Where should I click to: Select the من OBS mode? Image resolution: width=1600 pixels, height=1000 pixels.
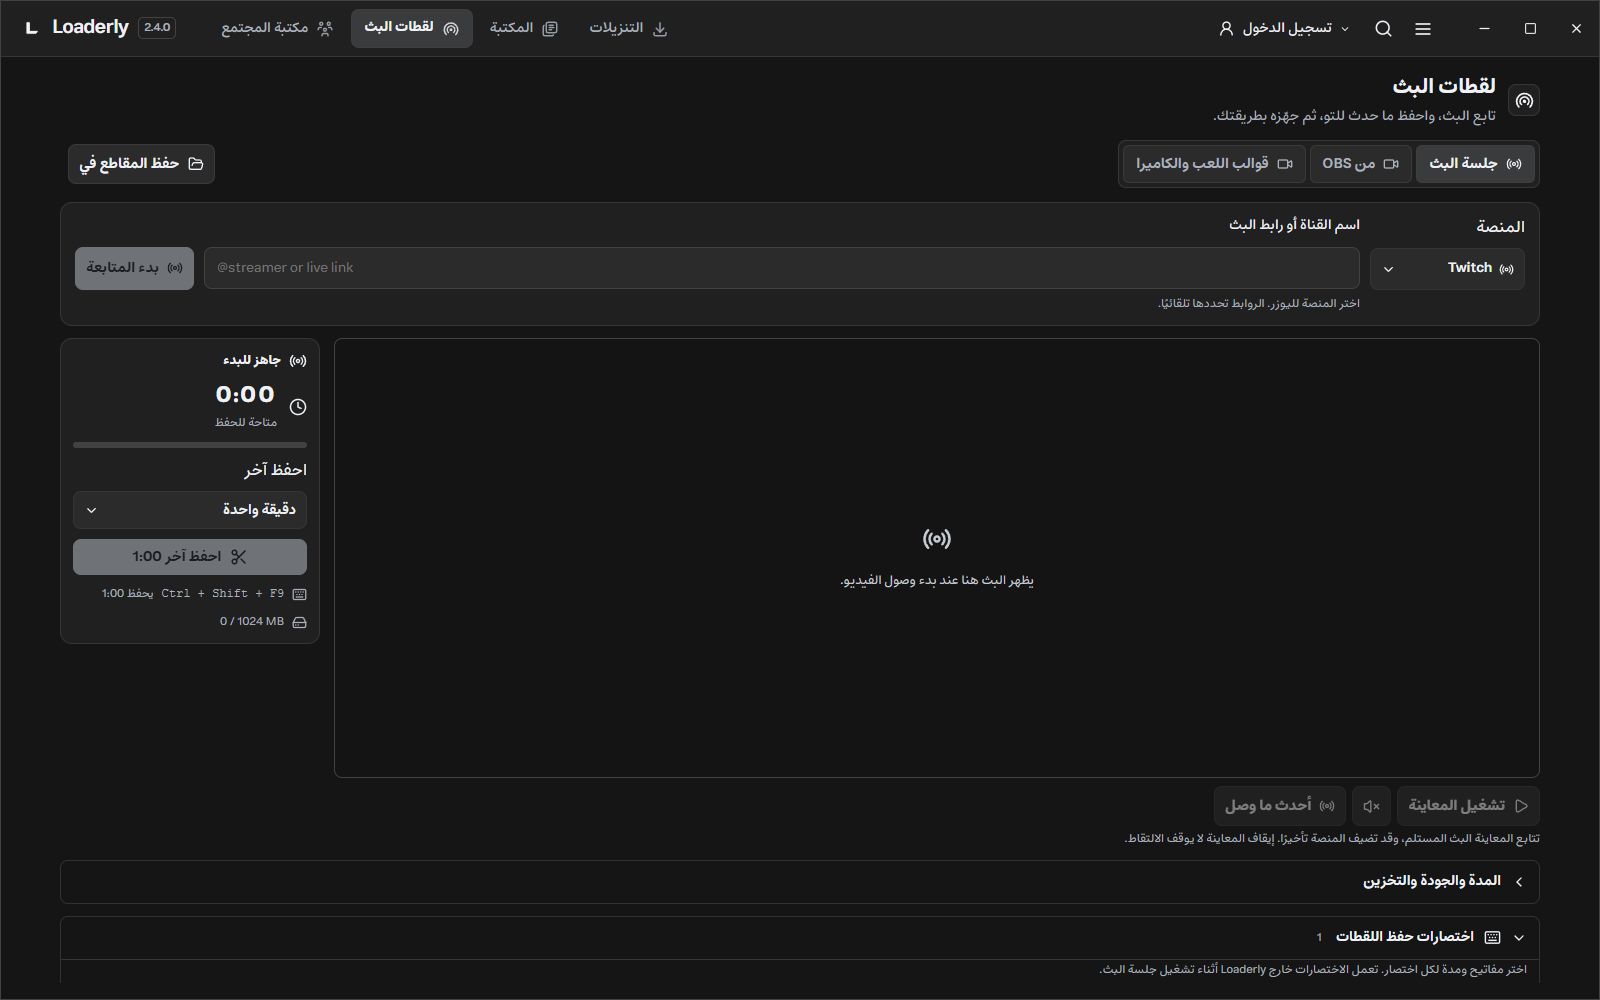tap(1361, 164)
